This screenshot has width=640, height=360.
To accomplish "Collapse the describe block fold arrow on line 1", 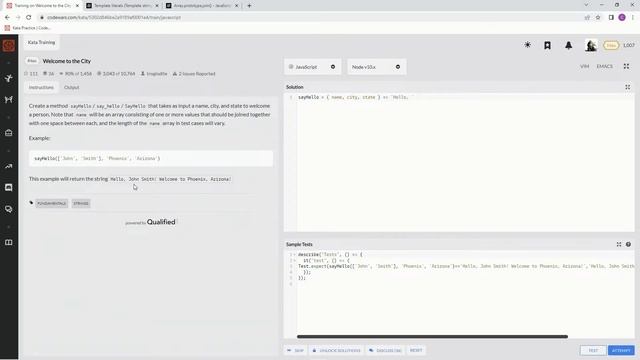I will (294, 255).
